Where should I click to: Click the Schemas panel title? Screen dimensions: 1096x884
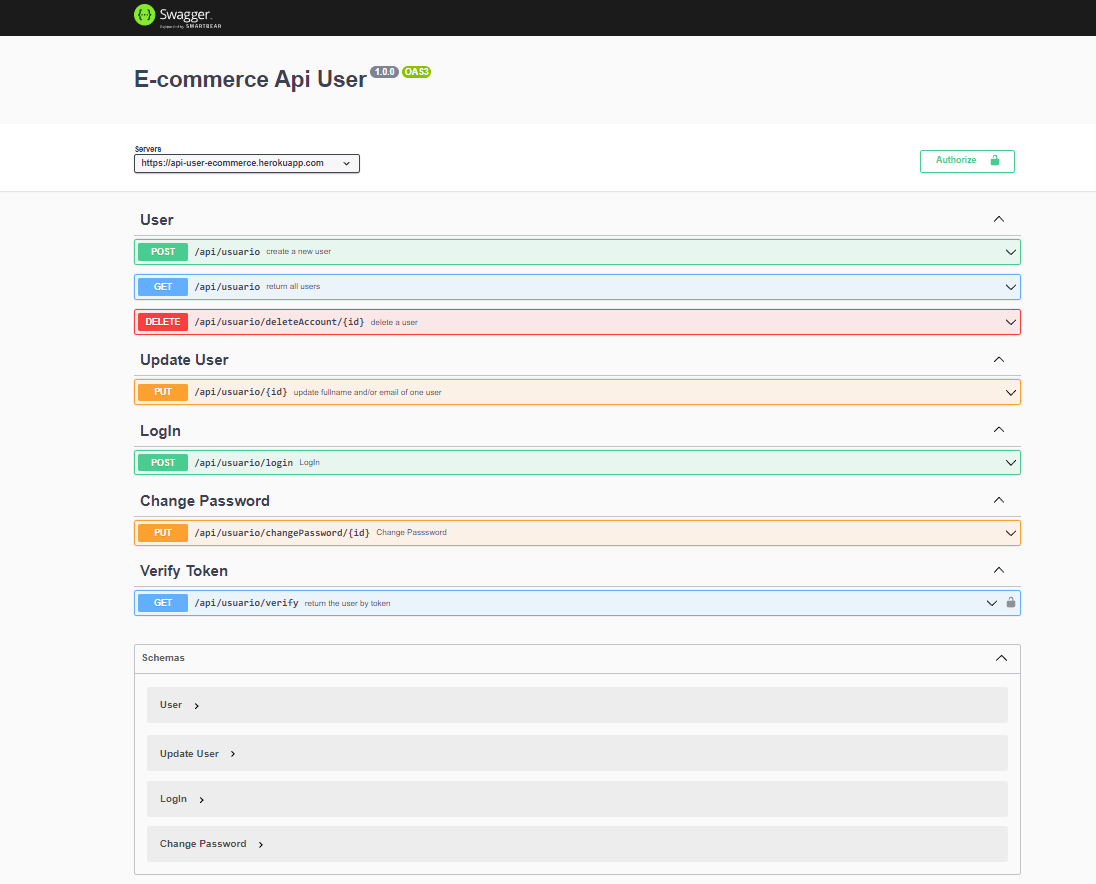pos(163,658)
